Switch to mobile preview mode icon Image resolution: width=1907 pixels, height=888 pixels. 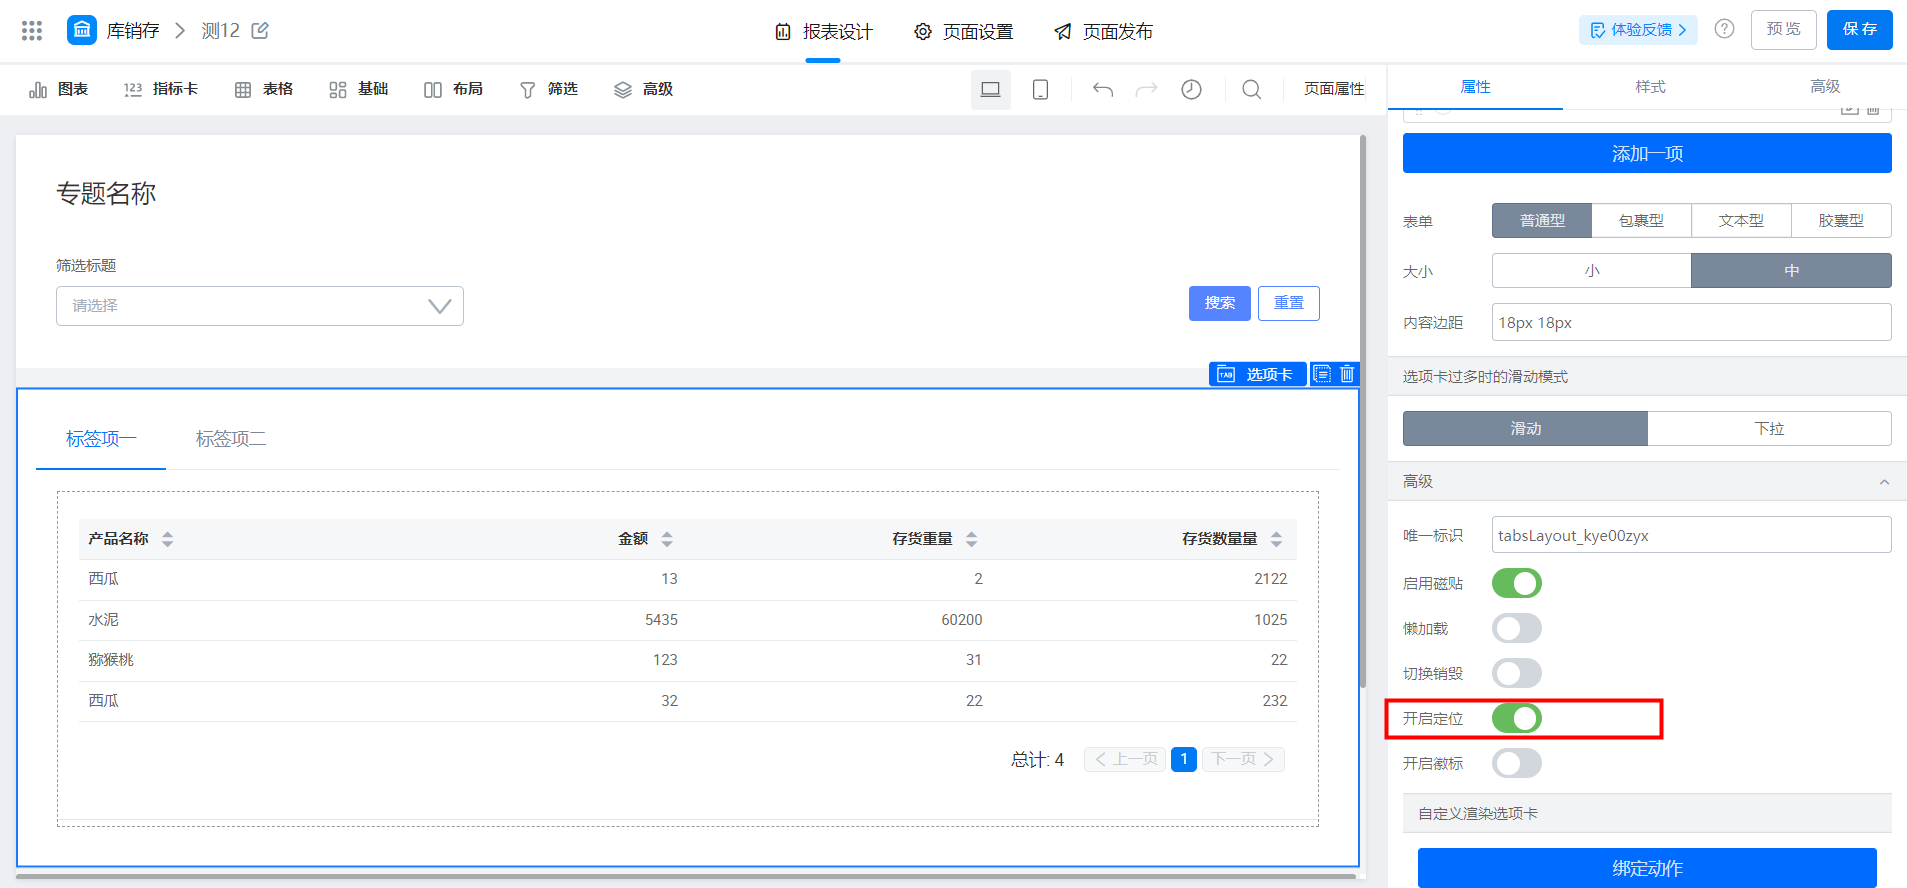tap(1040, 90)
